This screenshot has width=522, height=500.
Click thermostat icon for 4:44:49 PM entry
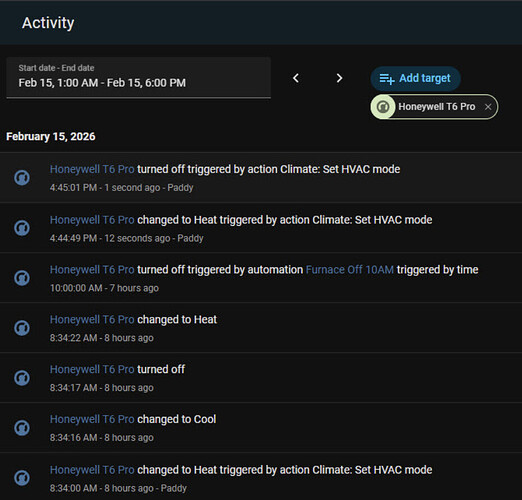click(22, 228)
